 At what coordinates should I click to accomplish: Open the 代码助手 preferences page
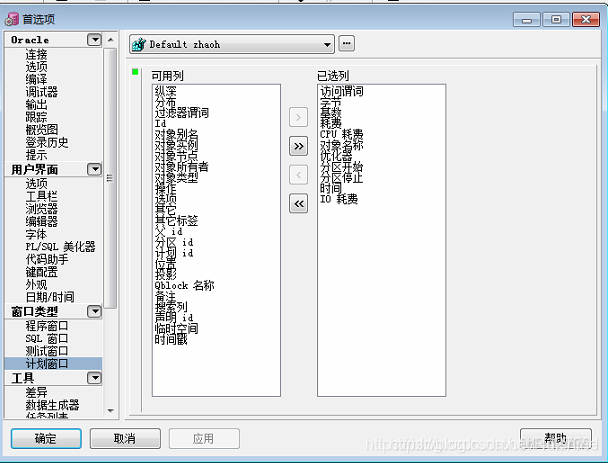point(47,259)
